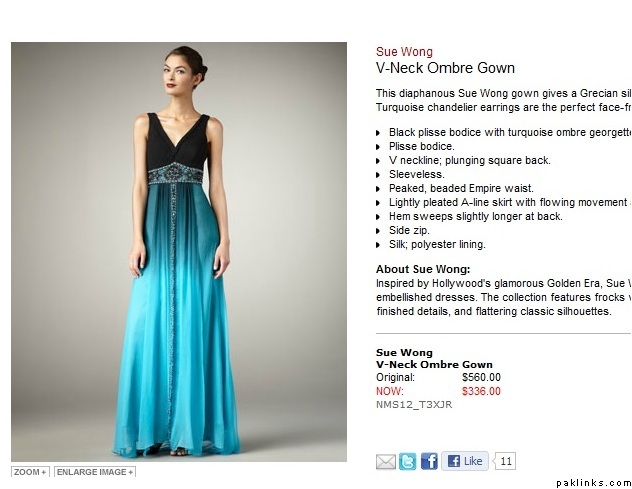
Task: Hit the Facebook Like button
Action: point(465,461)
